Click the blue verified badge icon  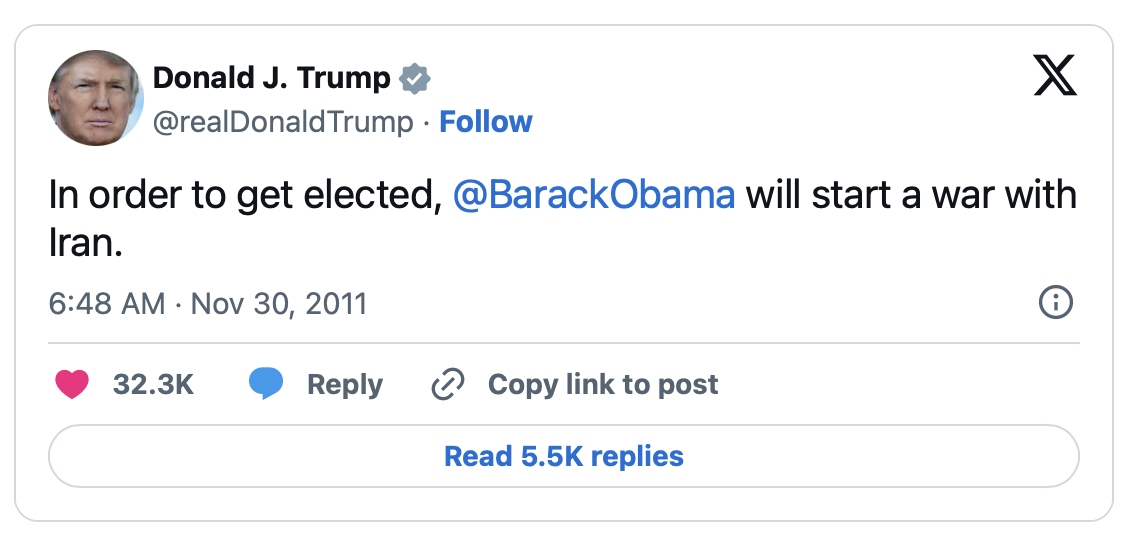point(415,78)
